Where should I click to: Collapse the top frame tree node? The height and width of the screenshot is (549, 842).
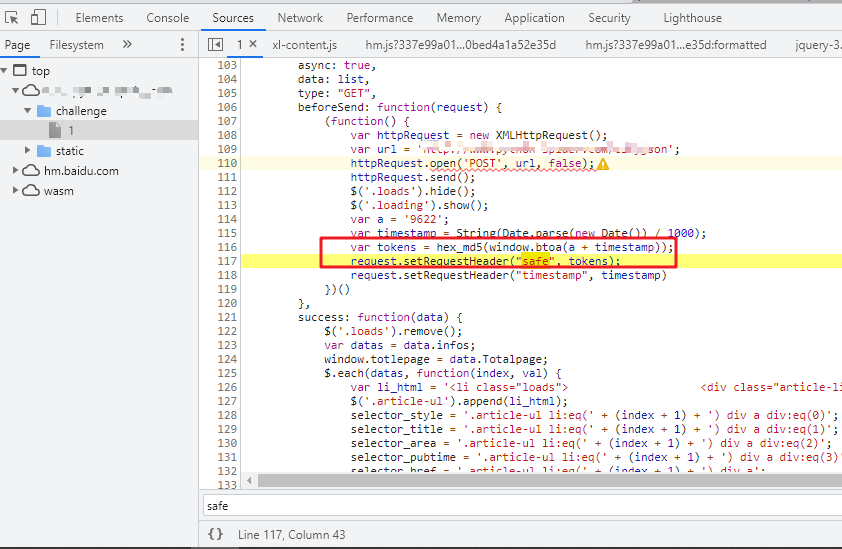pyautogui.click(x=4, y=70)
